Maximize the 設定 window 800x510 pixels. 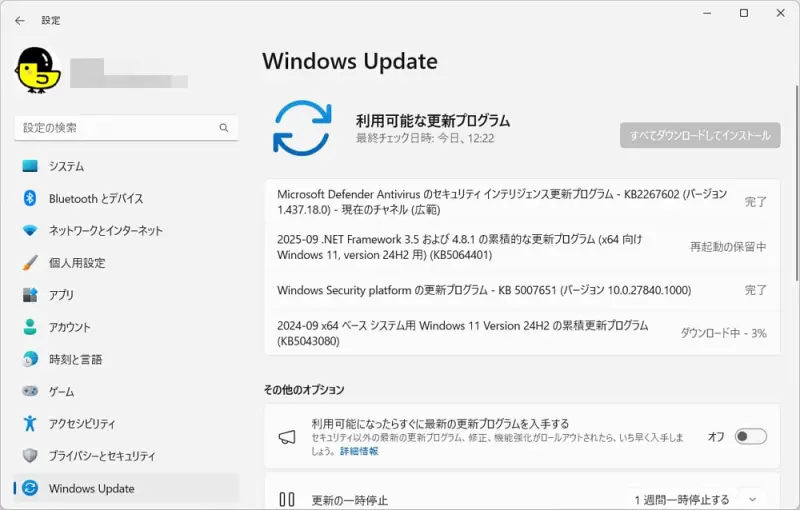point(744,13)
